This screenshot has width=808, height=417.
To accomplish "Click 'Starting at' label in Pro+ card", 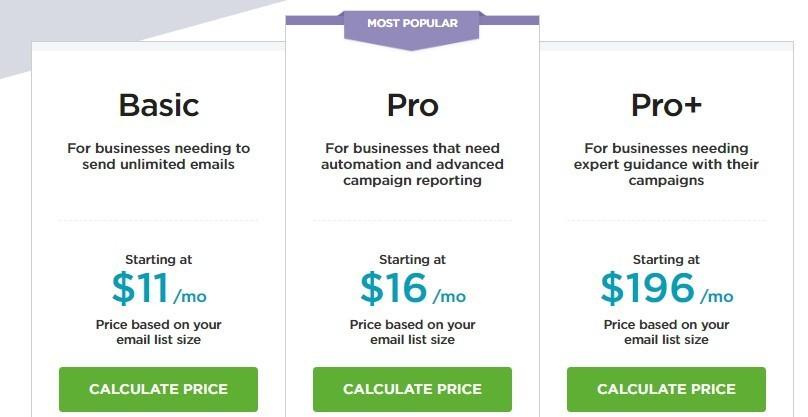I will point(666,259).
